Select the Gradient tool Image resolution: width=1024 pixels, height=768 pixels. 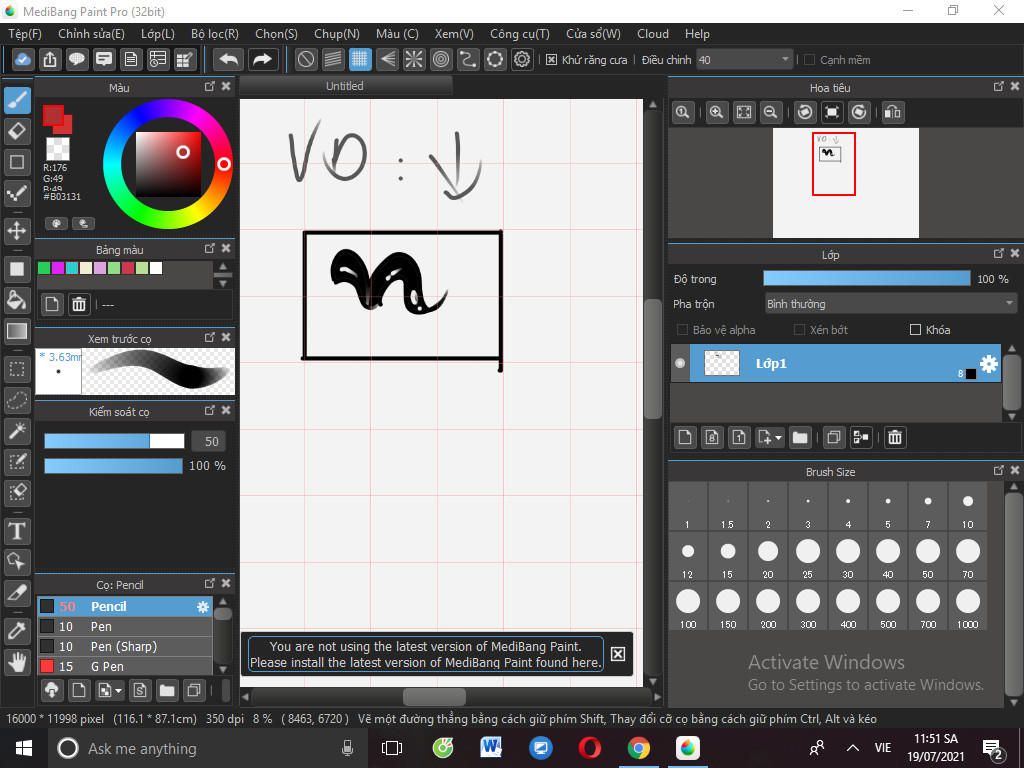tap(17, 331)
